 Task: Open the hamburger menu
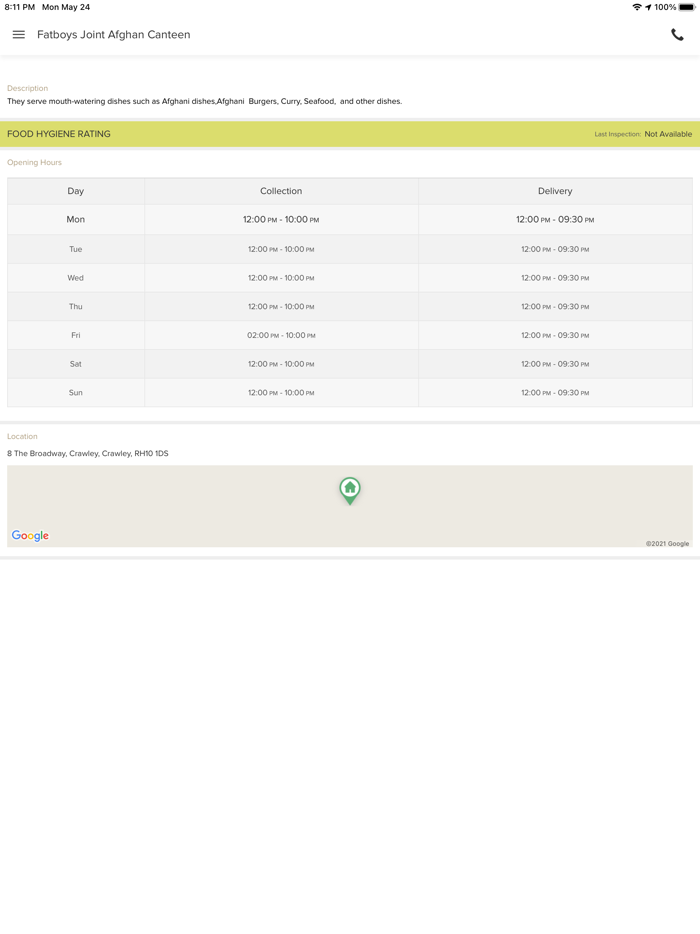point(18,35)
